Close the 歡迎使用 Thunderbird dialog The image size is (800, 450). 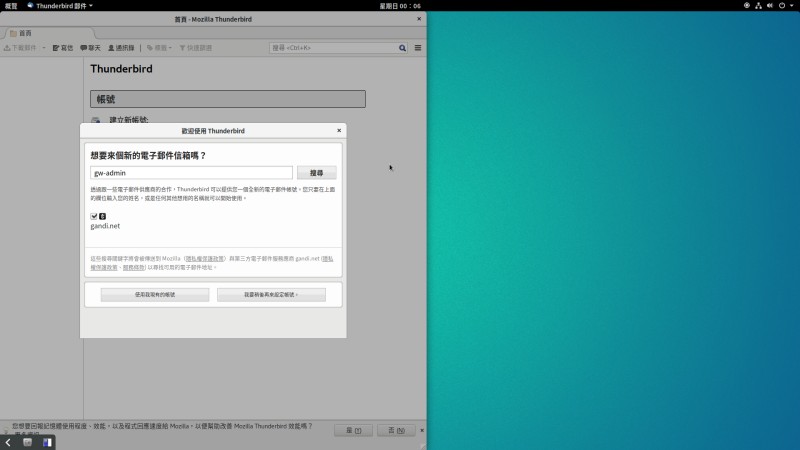click(x=339, y=131)
